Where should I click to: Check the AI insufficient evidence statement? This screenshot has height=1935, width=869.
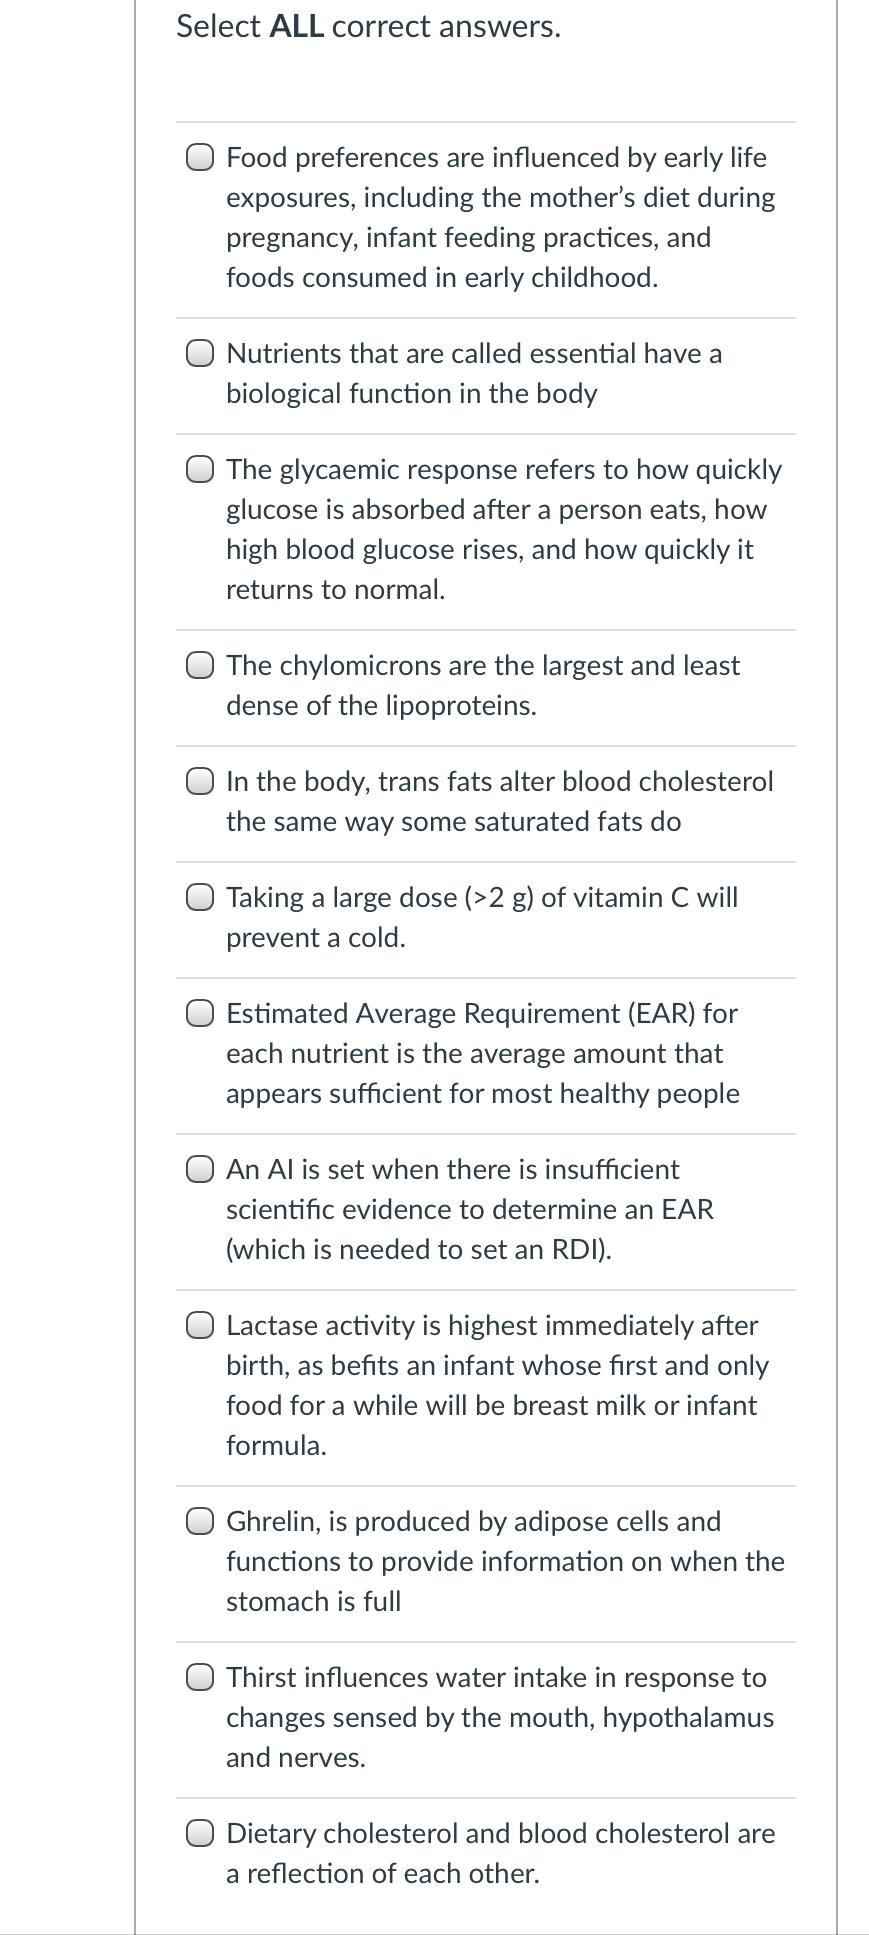201,1168
